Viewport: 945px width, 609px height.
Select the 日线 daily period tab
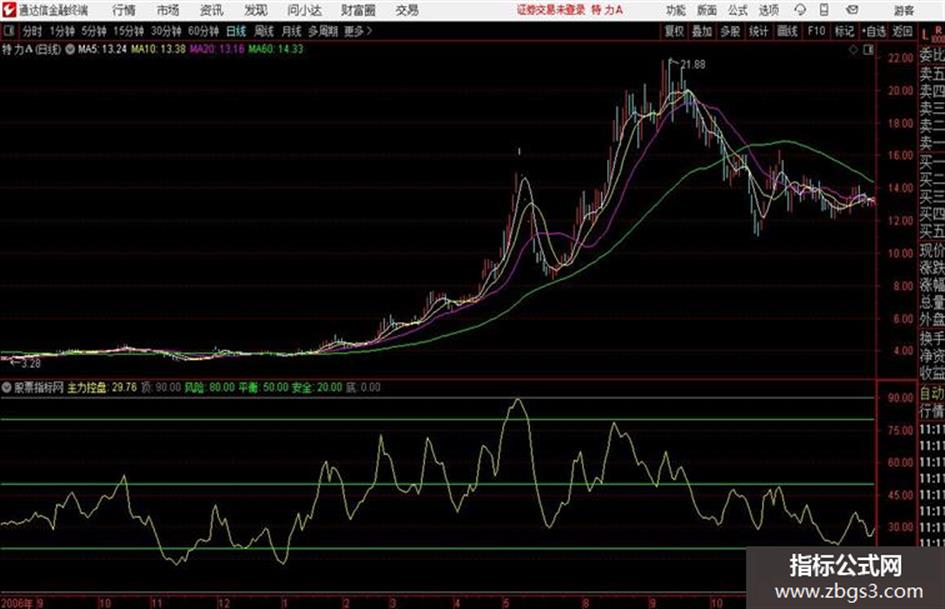(x=236, y=31)
